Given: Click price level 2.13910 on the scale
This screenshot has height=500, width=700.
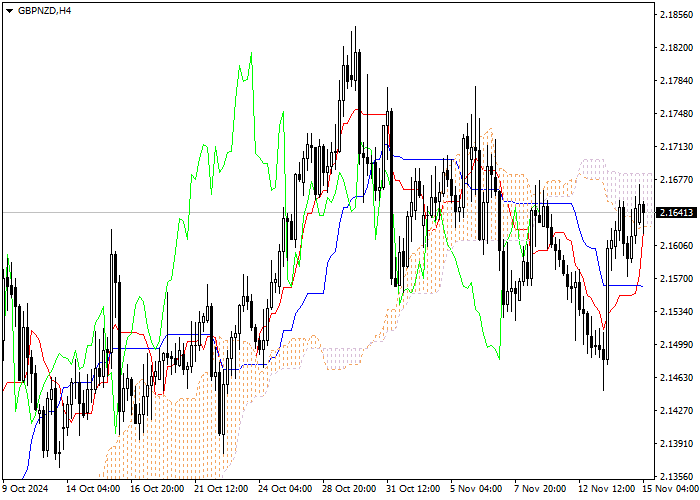Looking at the screenshot, I should pos(677,444).
